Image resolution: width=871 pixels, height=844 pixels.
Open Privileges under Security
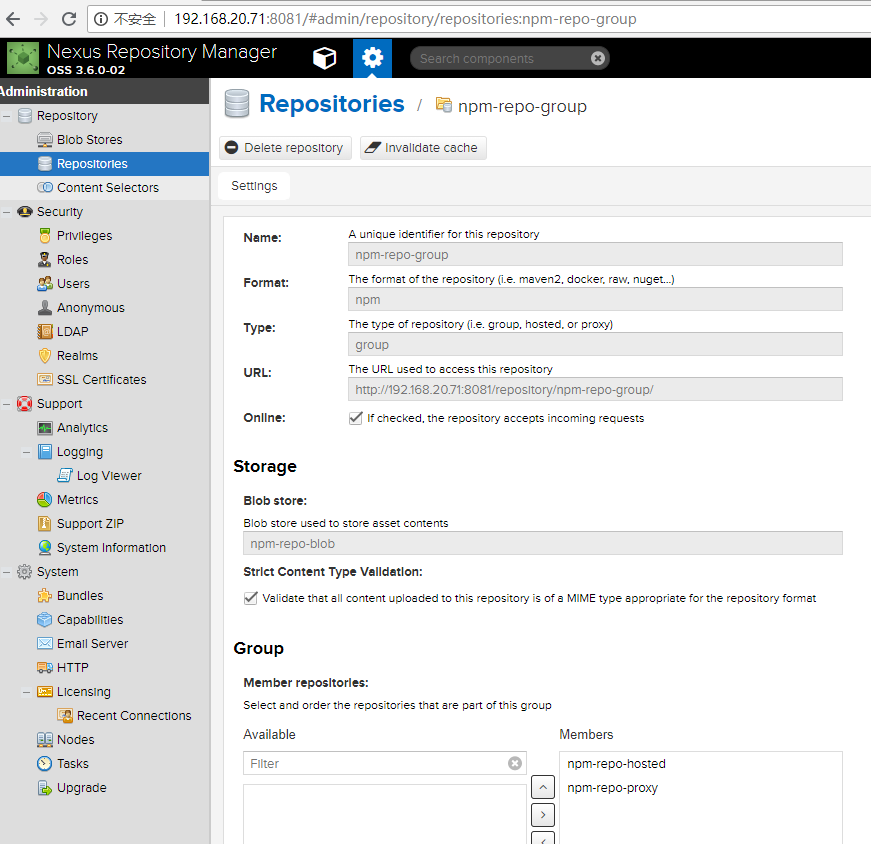pos(84,236)
